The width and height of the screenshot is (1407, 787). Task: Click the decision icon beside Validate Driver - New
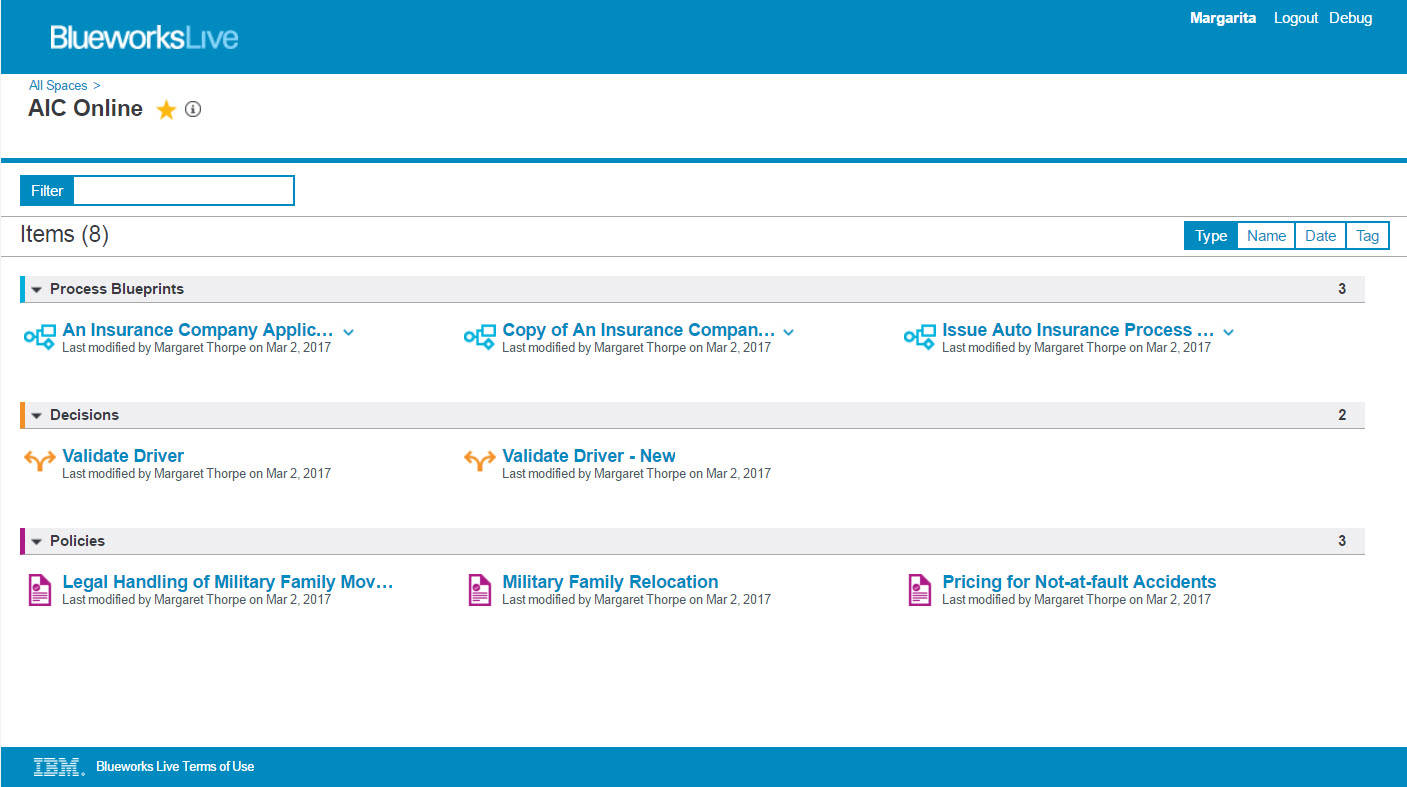click(479, 461)
